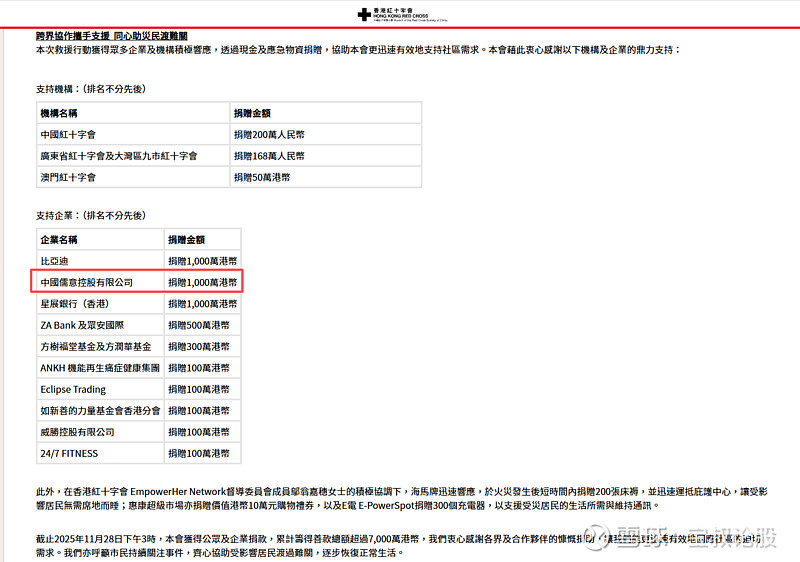This screenshot has width=800, height=562.
Task: Click the donation amount in the 星展銀行 row
Action: point(203,303)
